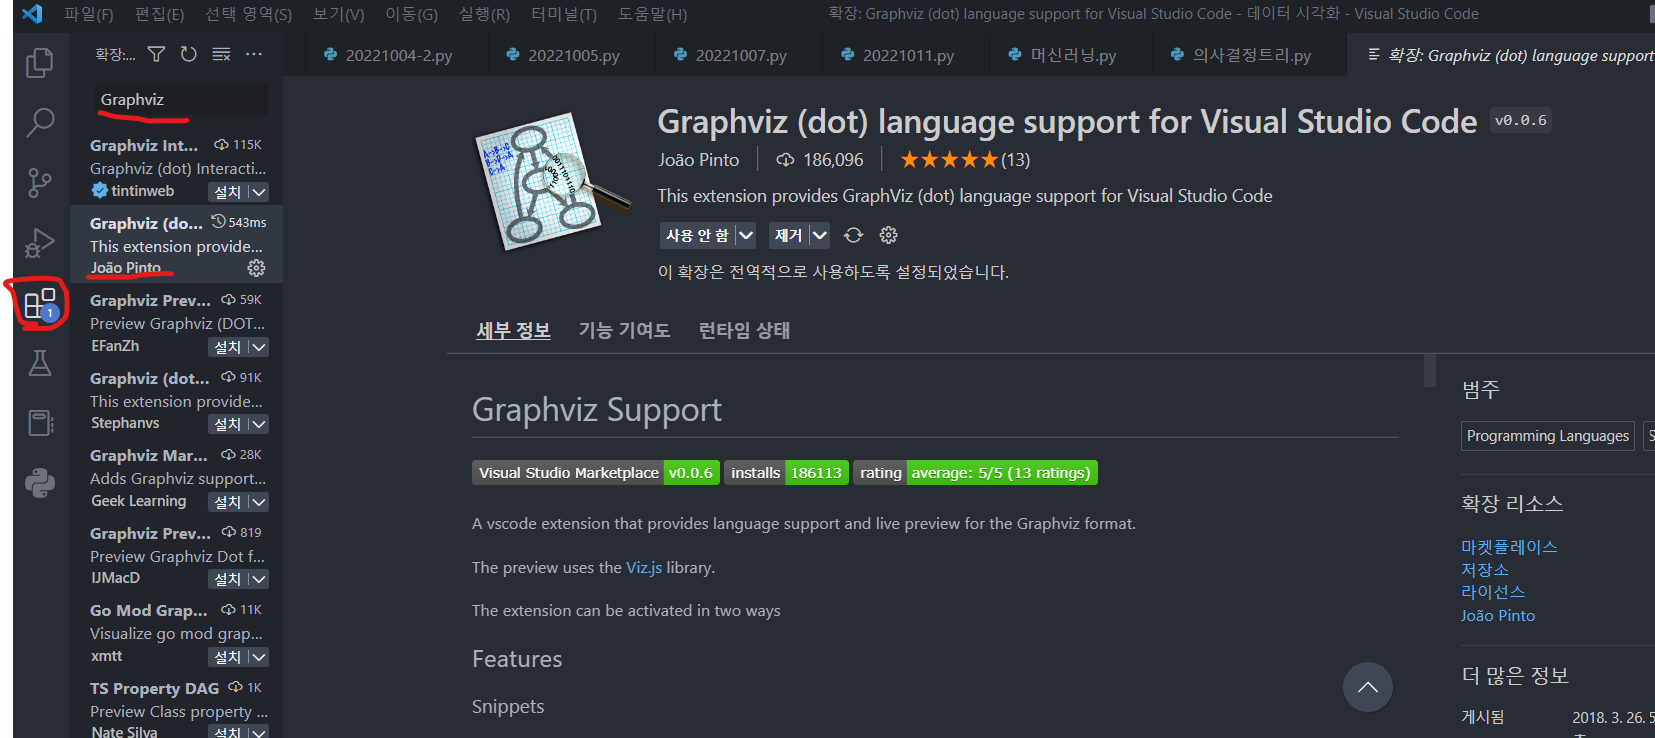The height and width of the screenshot is (738, 1655).
Task: Open install dropdown for Nate Silva extension
Action: [x=258, y=732]
